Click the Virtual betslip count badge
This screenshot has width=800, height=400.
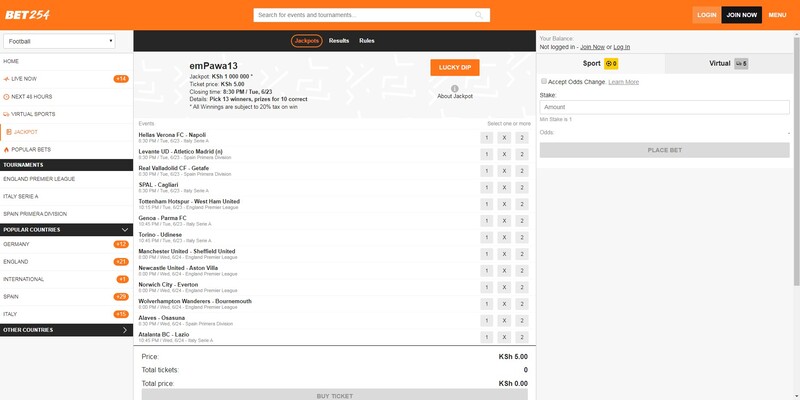(x=741, y=64)
